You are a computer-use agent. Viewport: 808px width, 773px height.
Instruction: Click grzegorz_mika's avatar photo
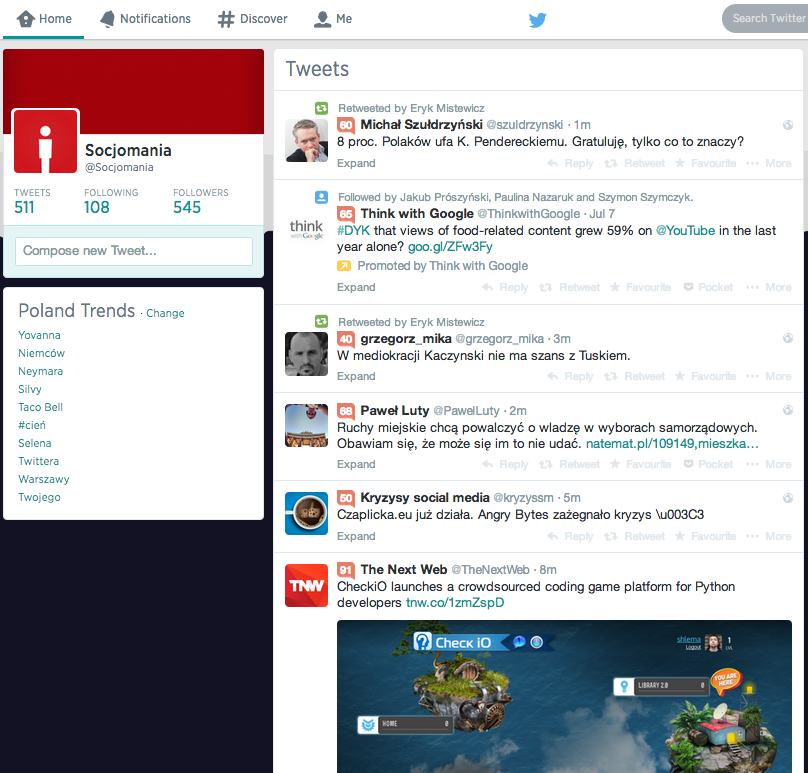[x=307, y=354]
